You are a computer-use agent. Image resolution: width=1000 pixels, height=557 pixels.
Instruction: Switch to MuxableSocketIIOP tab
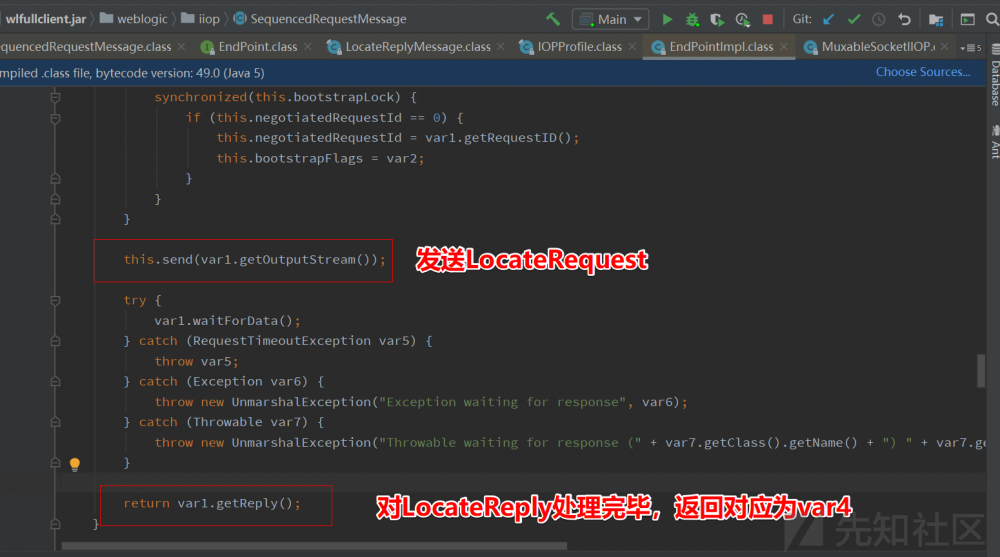[877, 47]
